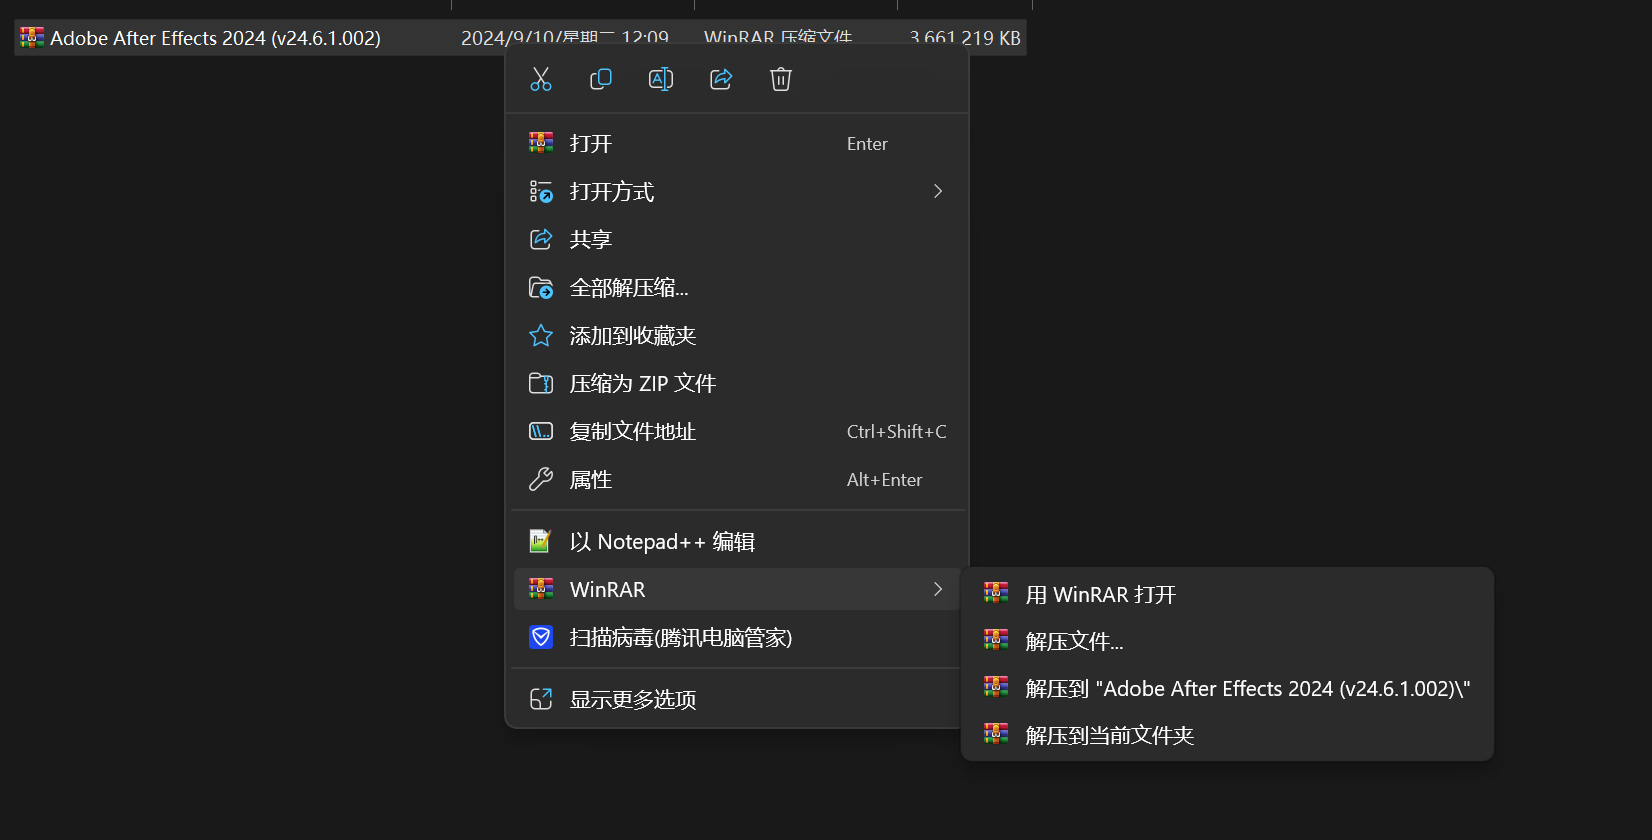Choose 全部解压缩... from the menu
Image resolution: width=1652 pixels, height=840 pixels.
pos(628,288)
